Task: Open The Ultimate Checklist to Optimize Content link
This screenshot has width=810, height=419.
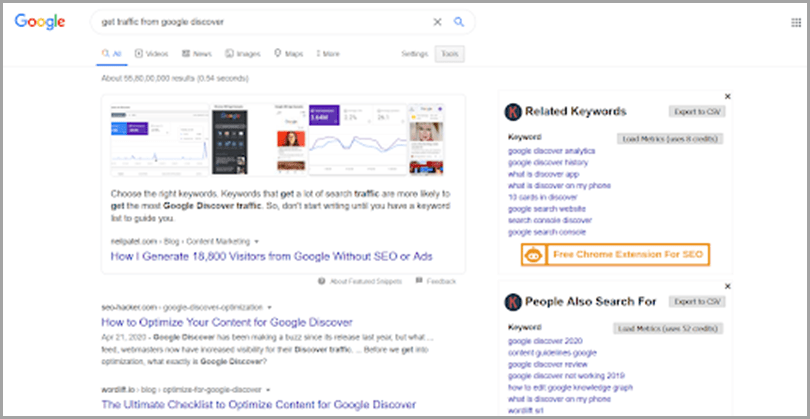Action: [258, 404]
